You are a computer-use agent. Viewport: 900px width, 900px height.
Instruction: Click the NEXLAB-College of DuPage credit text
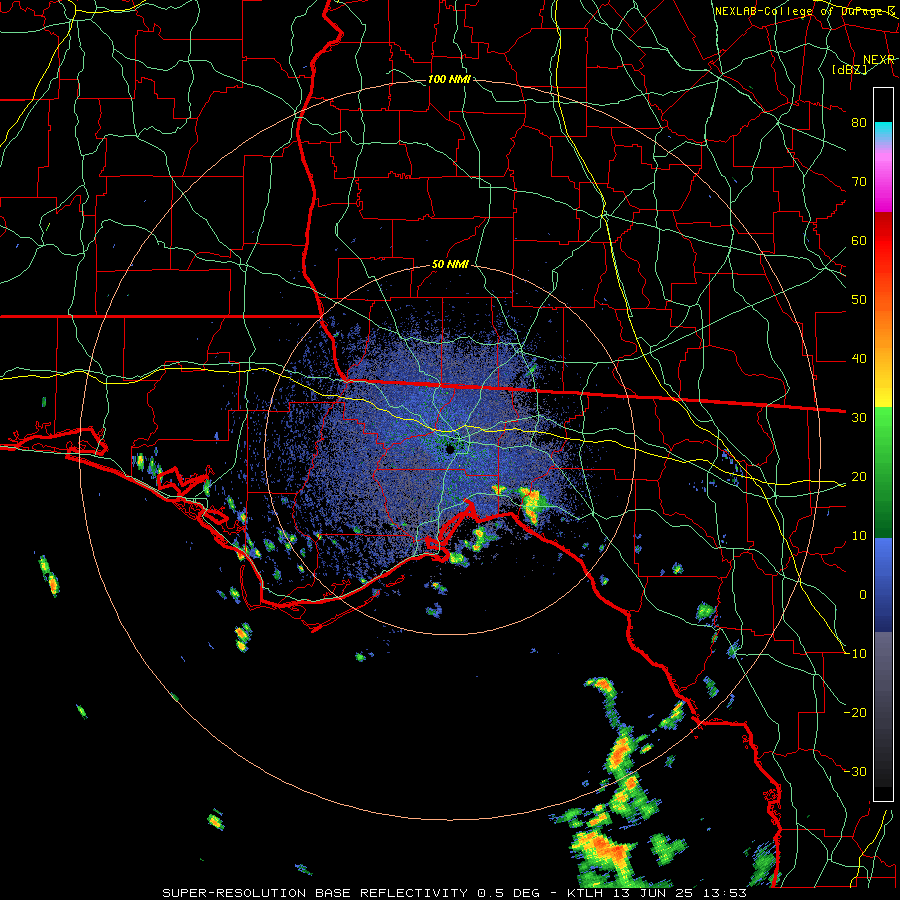pyautogui.click(x=805, y=11)
